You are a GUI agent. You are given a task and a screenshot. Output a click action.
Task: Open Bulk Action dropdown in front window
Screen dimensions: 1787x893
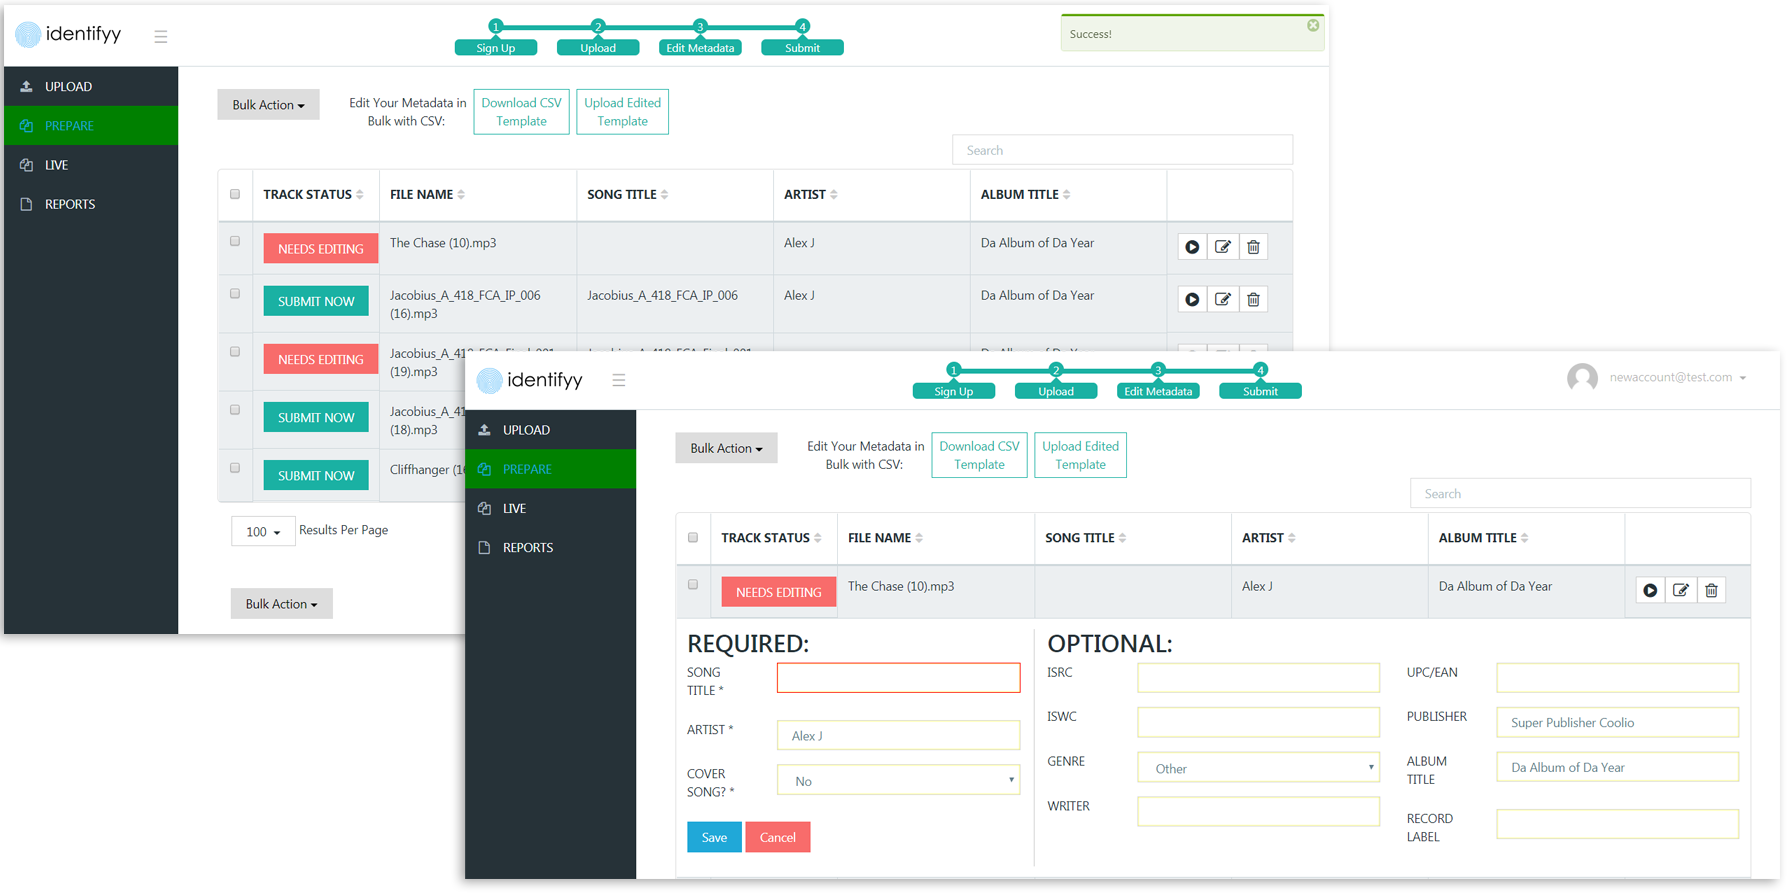click(726, 448)
